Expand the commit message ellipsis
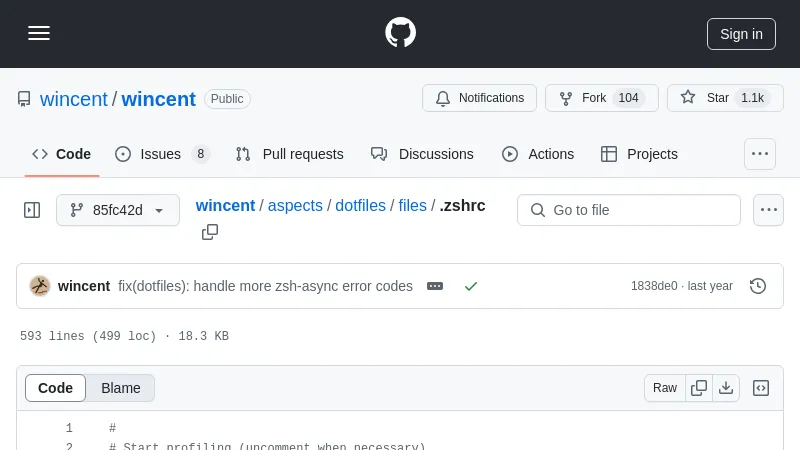The width and height of the screenshot is (800, 450). coord(435,286)
